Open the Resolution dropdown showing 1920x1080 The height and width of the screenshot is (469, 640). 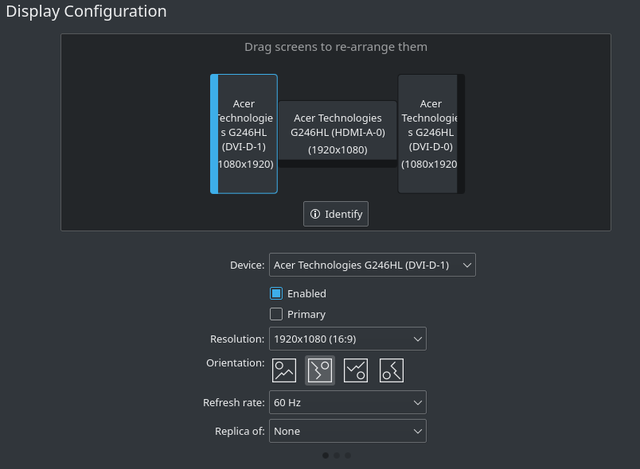pos(348,339)
